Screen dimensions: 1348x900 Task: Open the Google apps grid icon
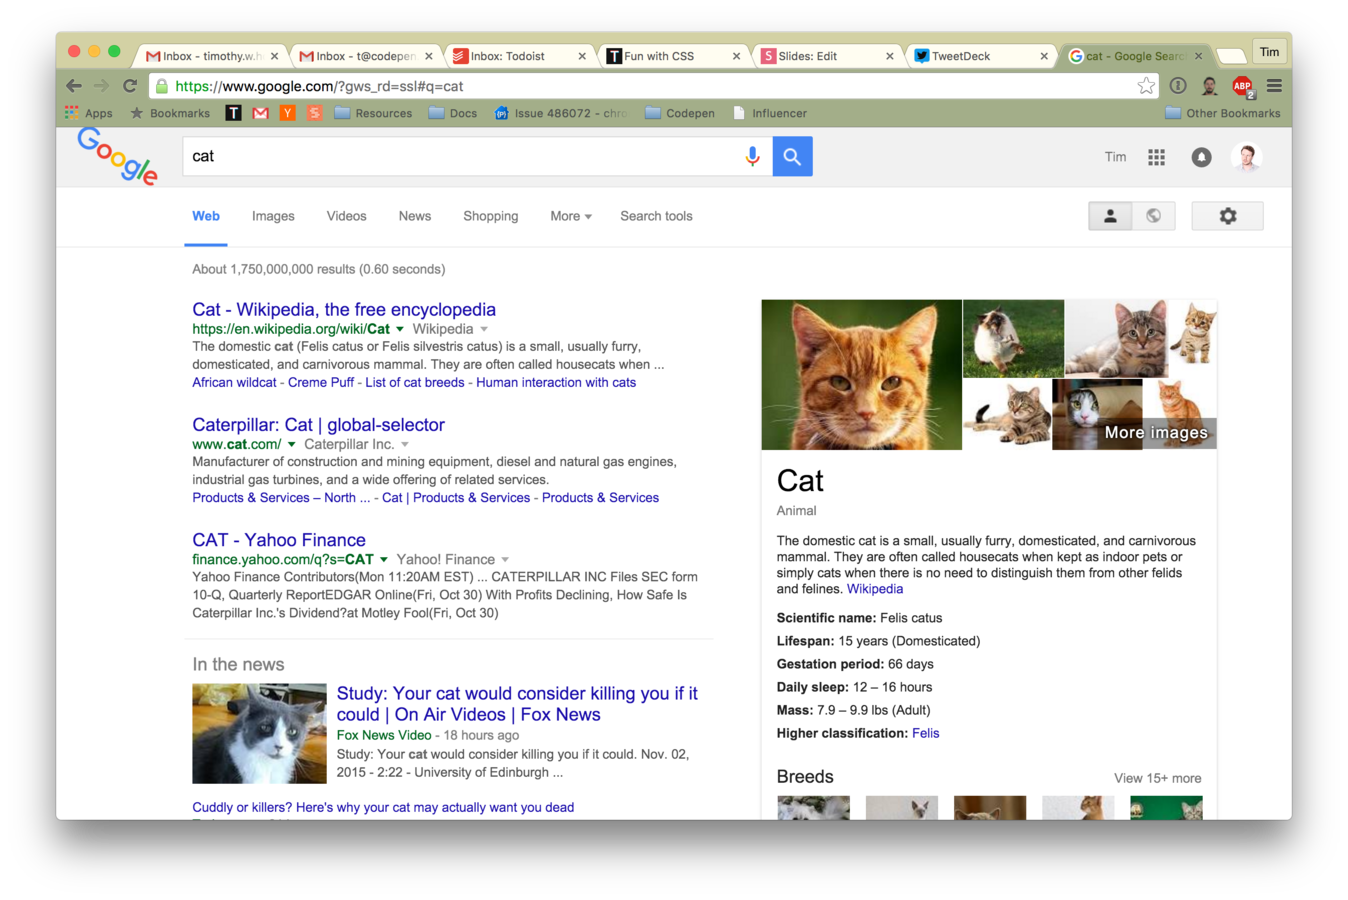1157,157
